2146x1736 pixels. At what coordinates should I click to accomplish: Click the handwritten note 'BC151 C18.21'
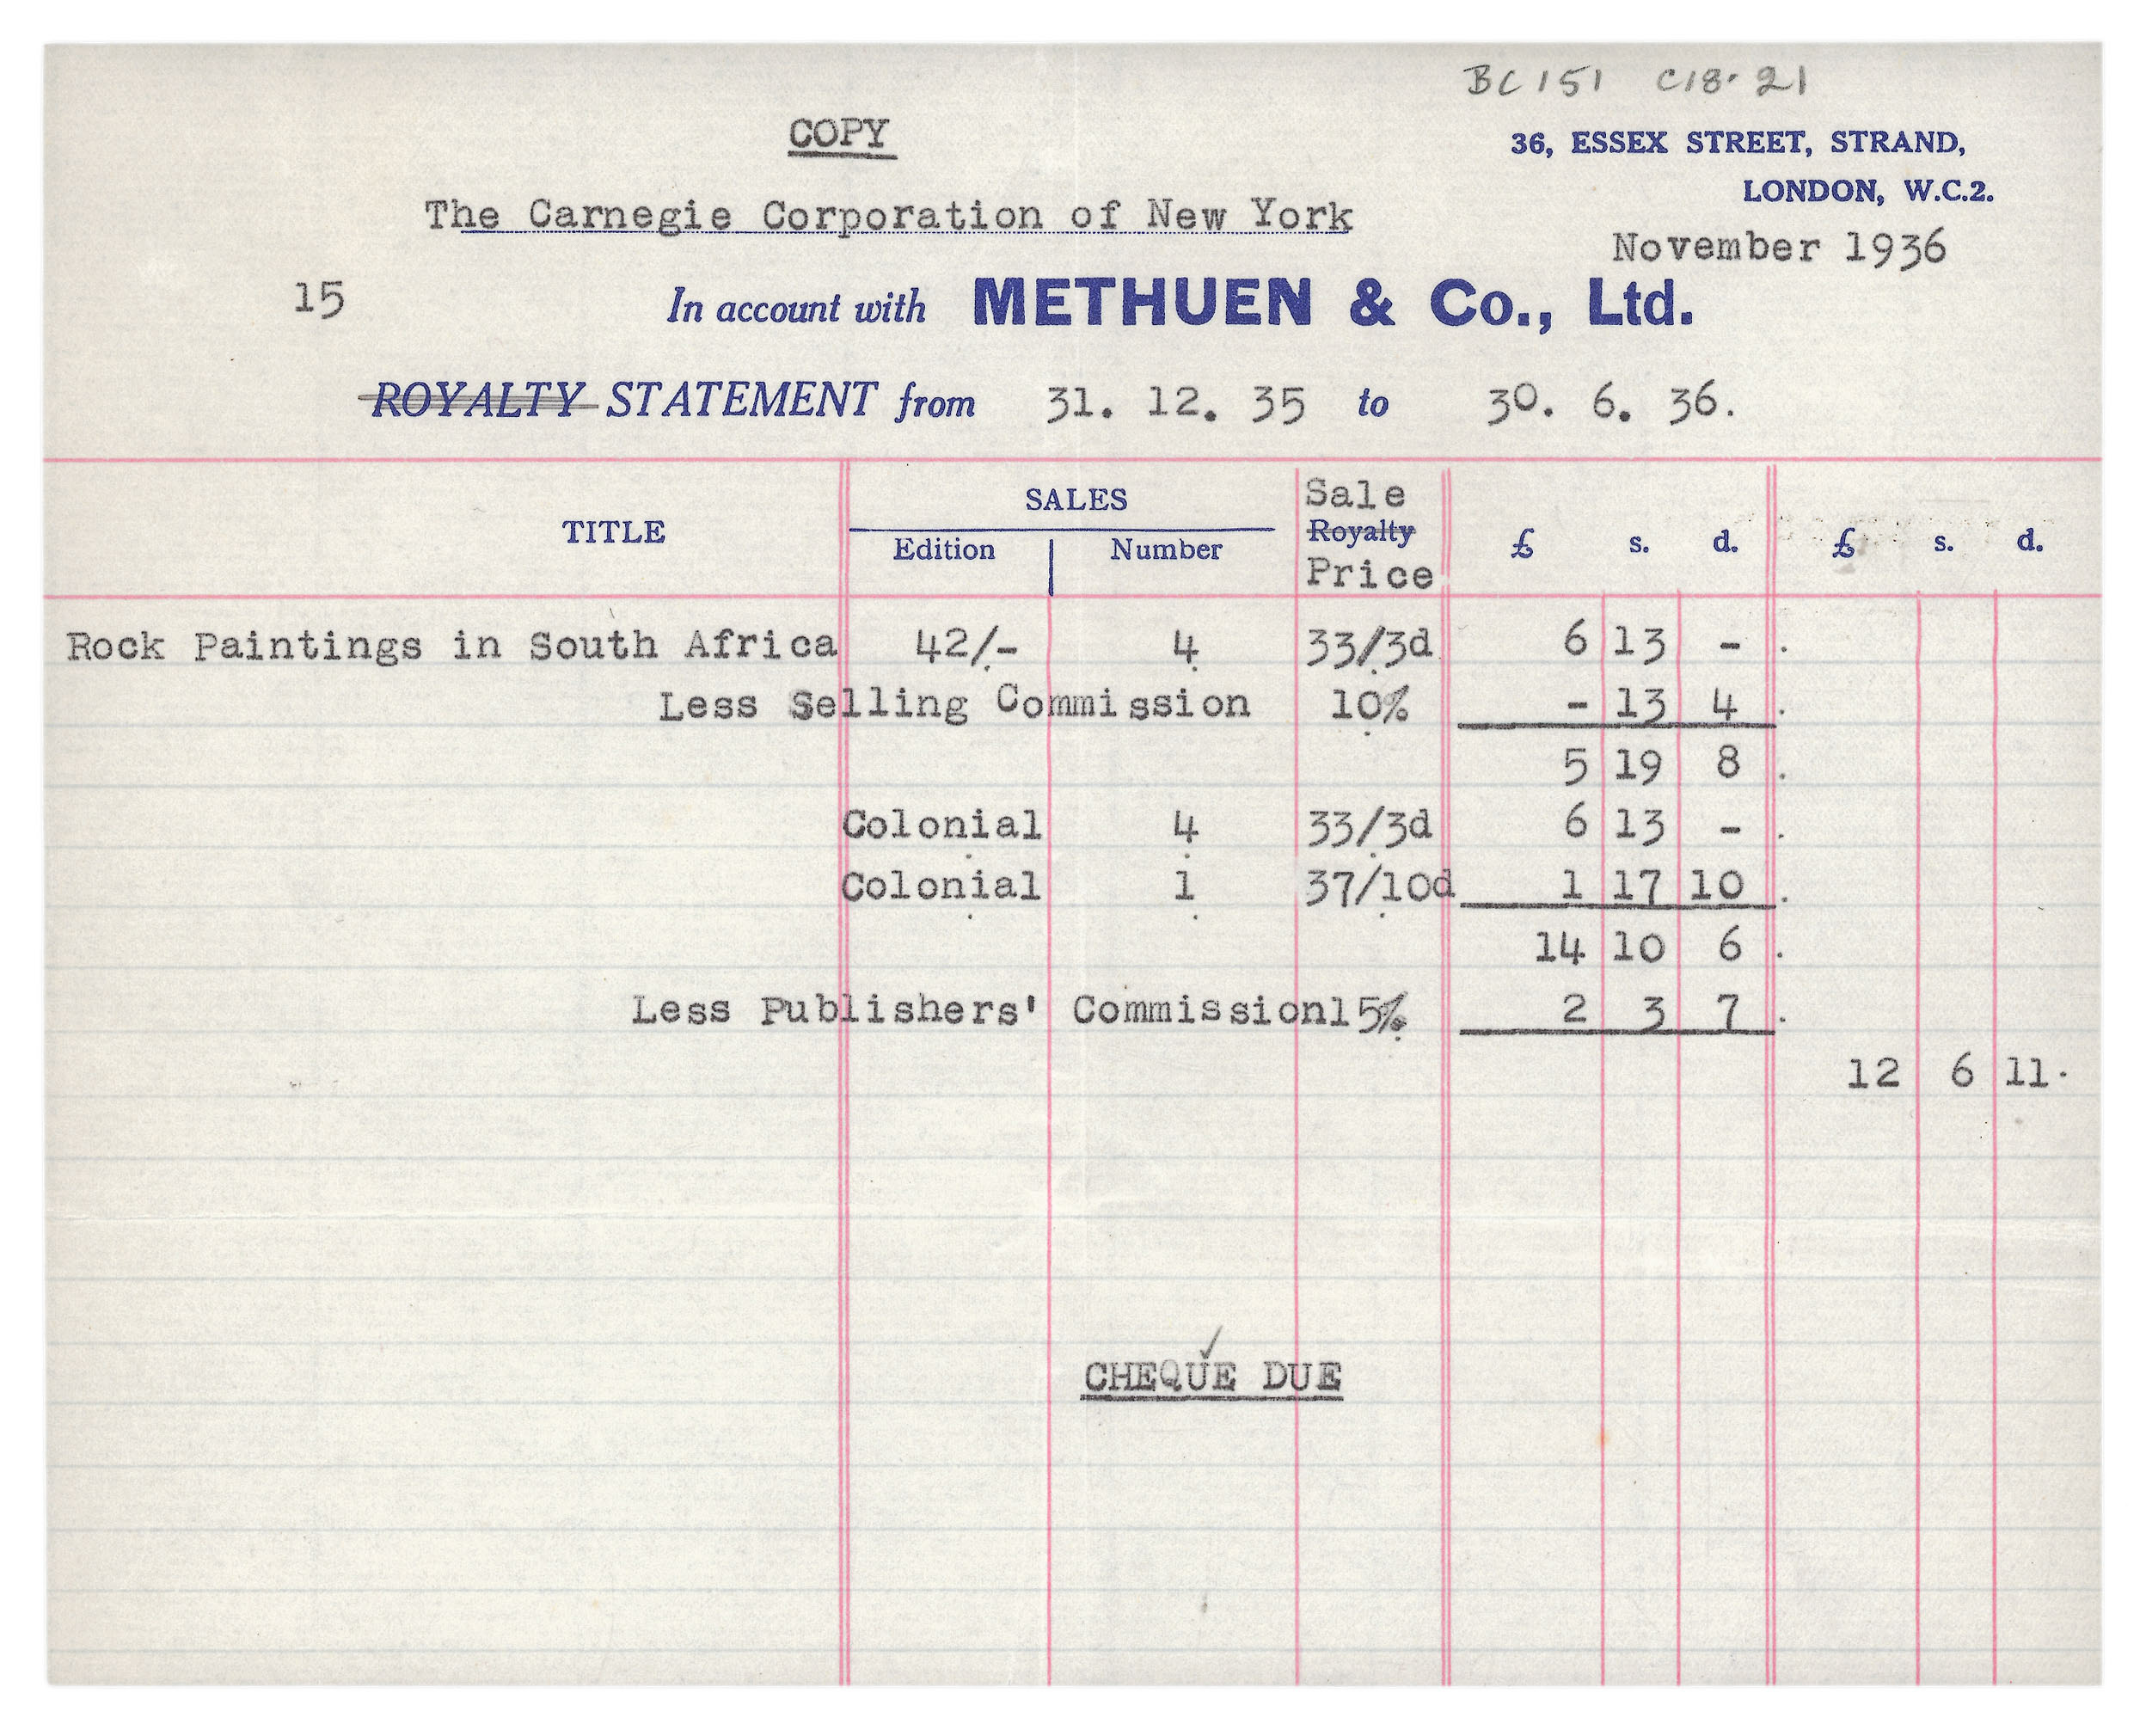tap(1636, 80)
